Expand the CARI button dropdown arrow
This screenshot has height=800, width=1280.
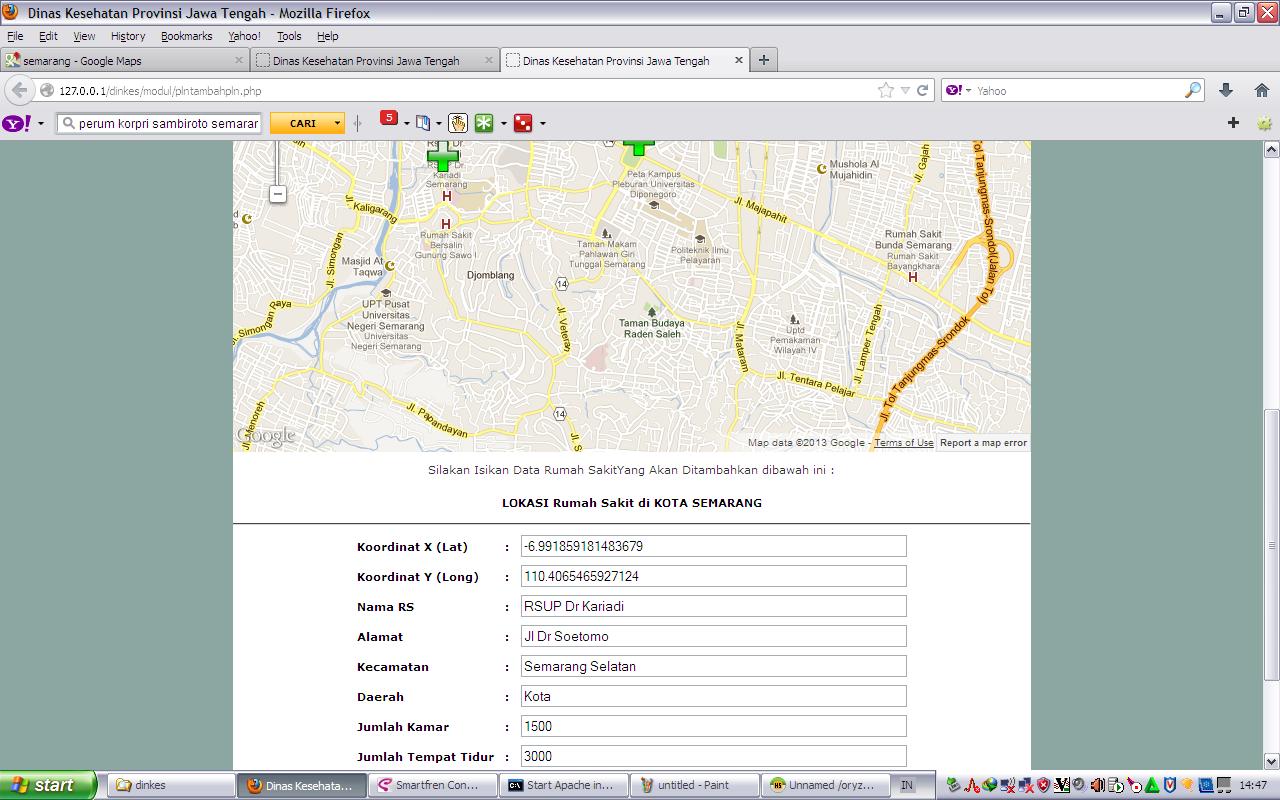pyautogui.click(x=337, y=123)
